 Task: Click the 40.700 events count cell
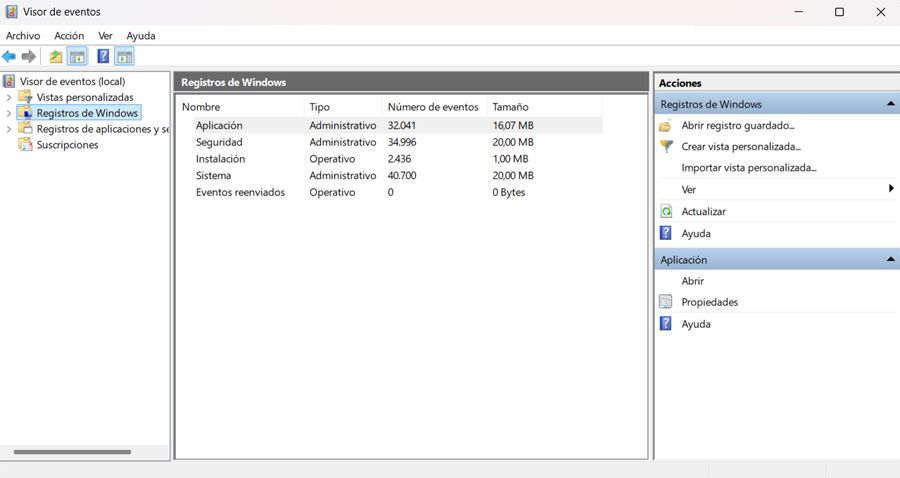click(402, 175)
